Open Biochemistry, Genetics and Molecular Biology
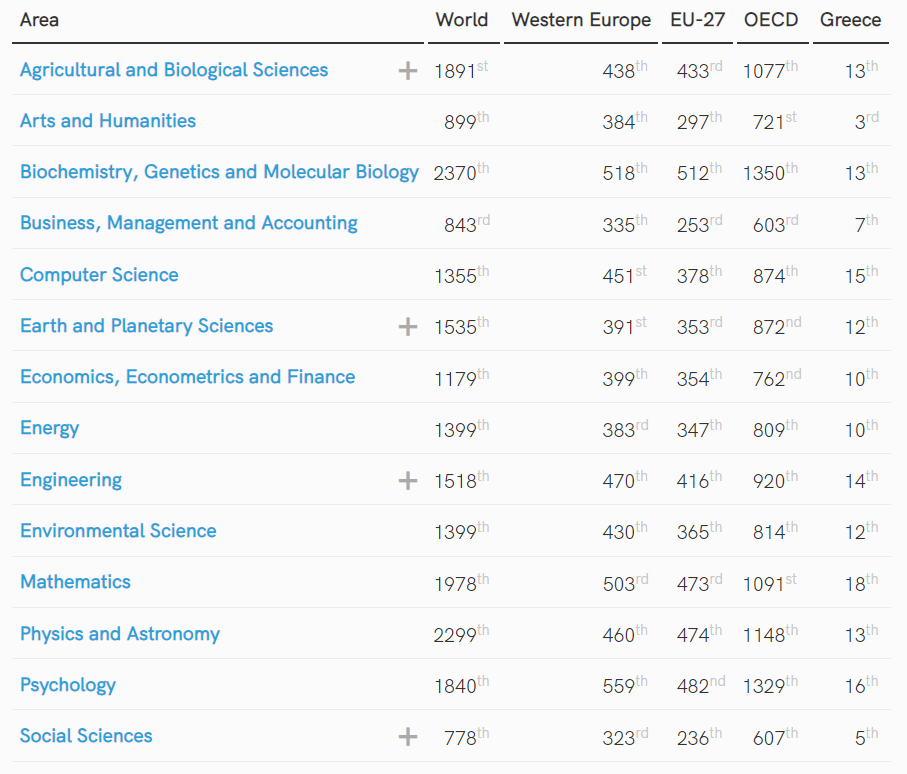The width and height of the screenshot is (907, 774). 219,172
